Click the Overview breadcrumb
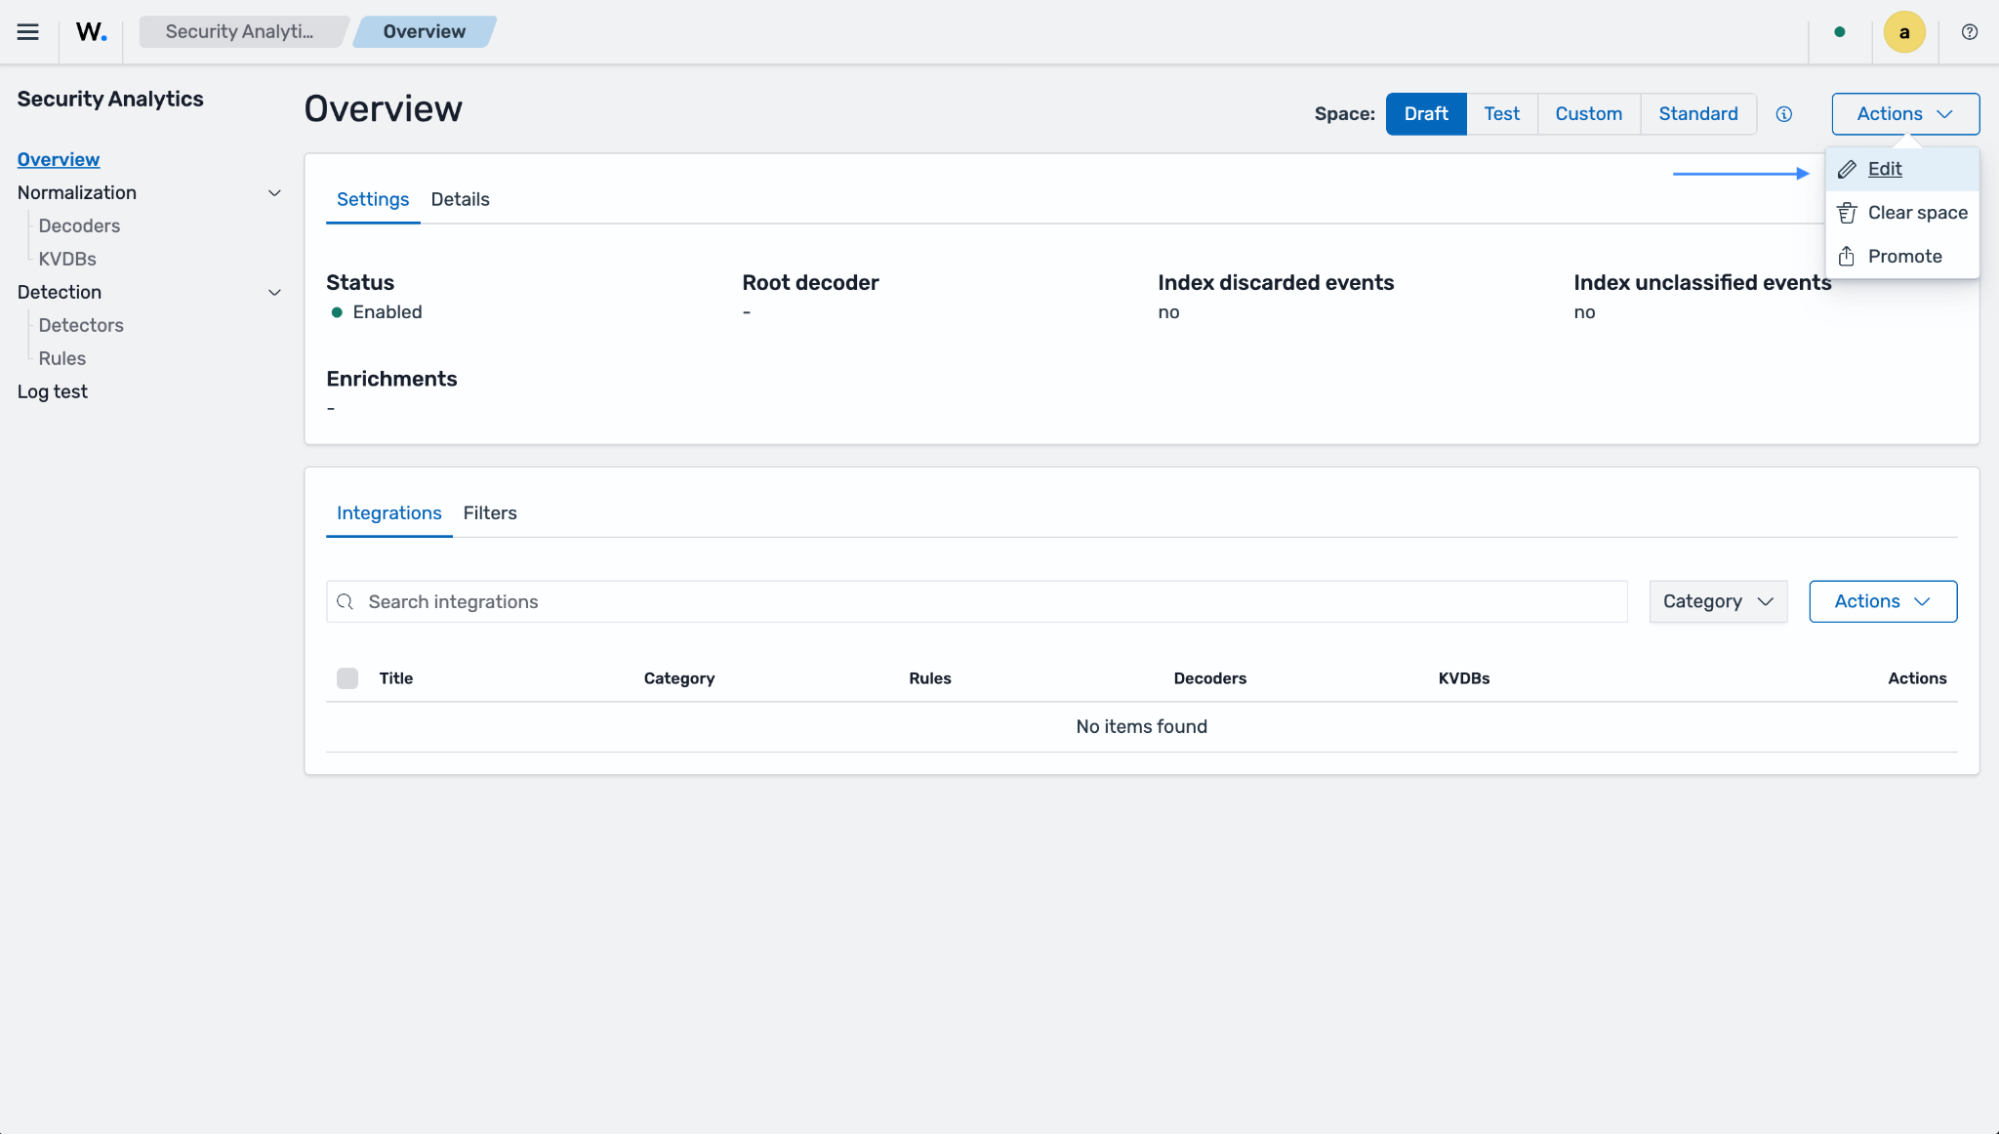This screenshot has height=1135, width=1999. click(425, 32)
